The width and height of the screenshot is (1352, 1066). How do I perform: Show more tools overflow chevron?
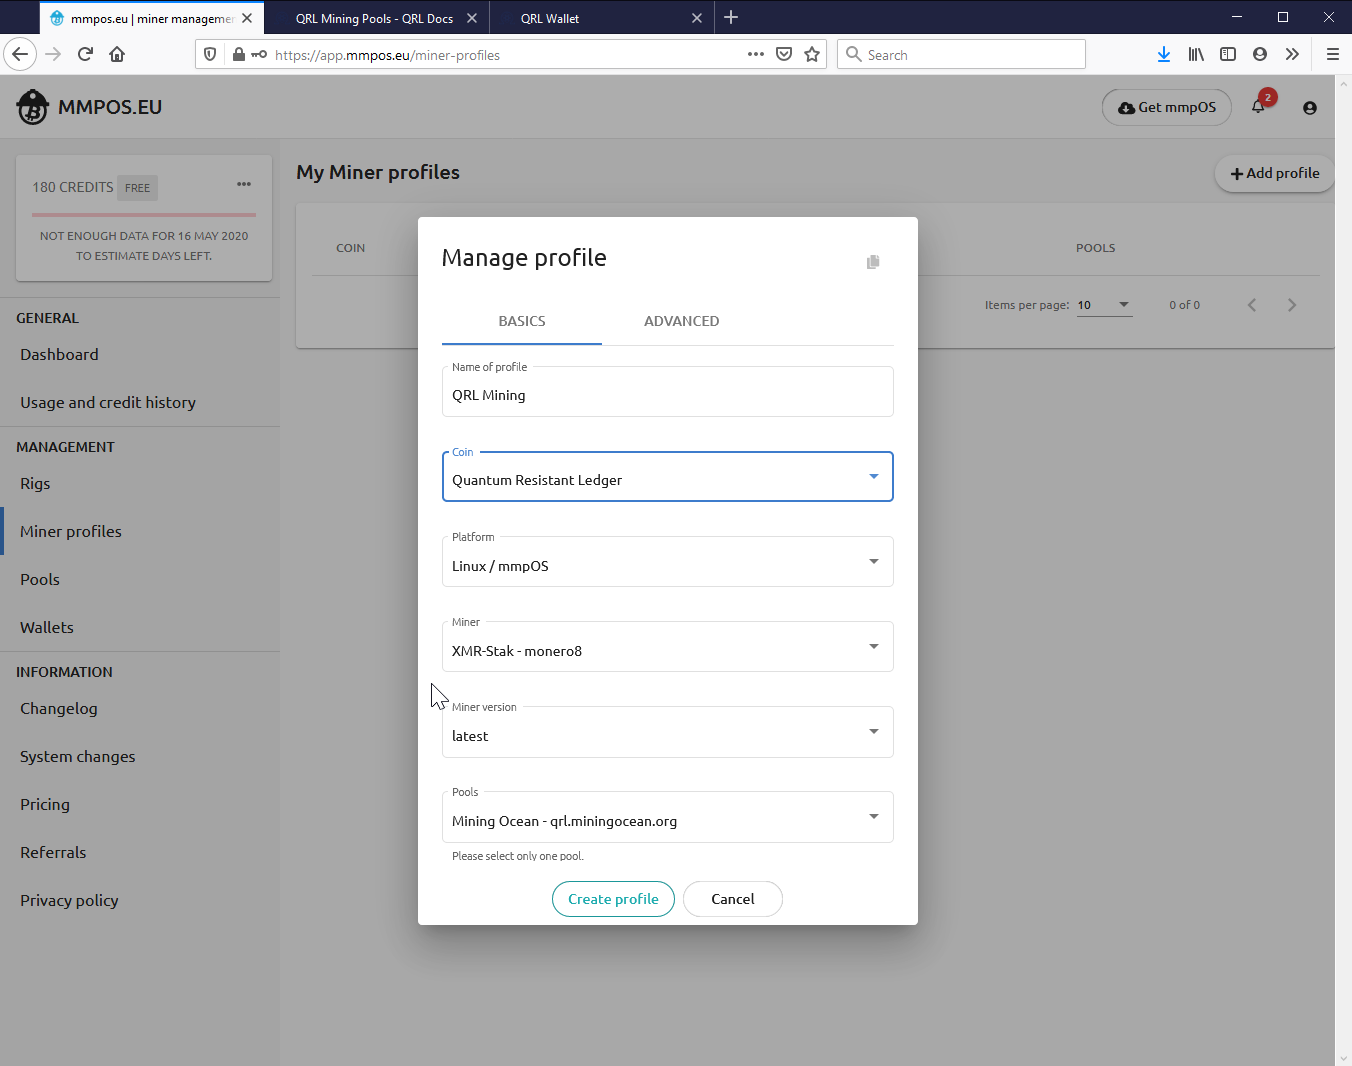pos(1292,54)
